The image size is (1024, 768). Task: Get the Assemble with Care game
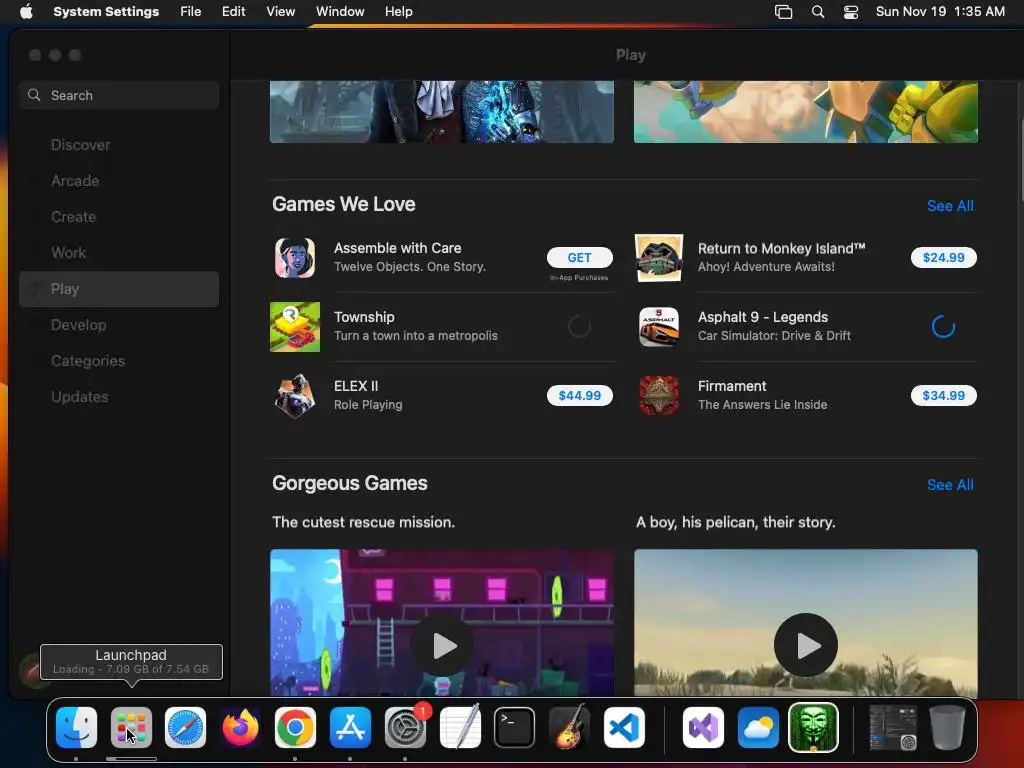pos(579,258)
